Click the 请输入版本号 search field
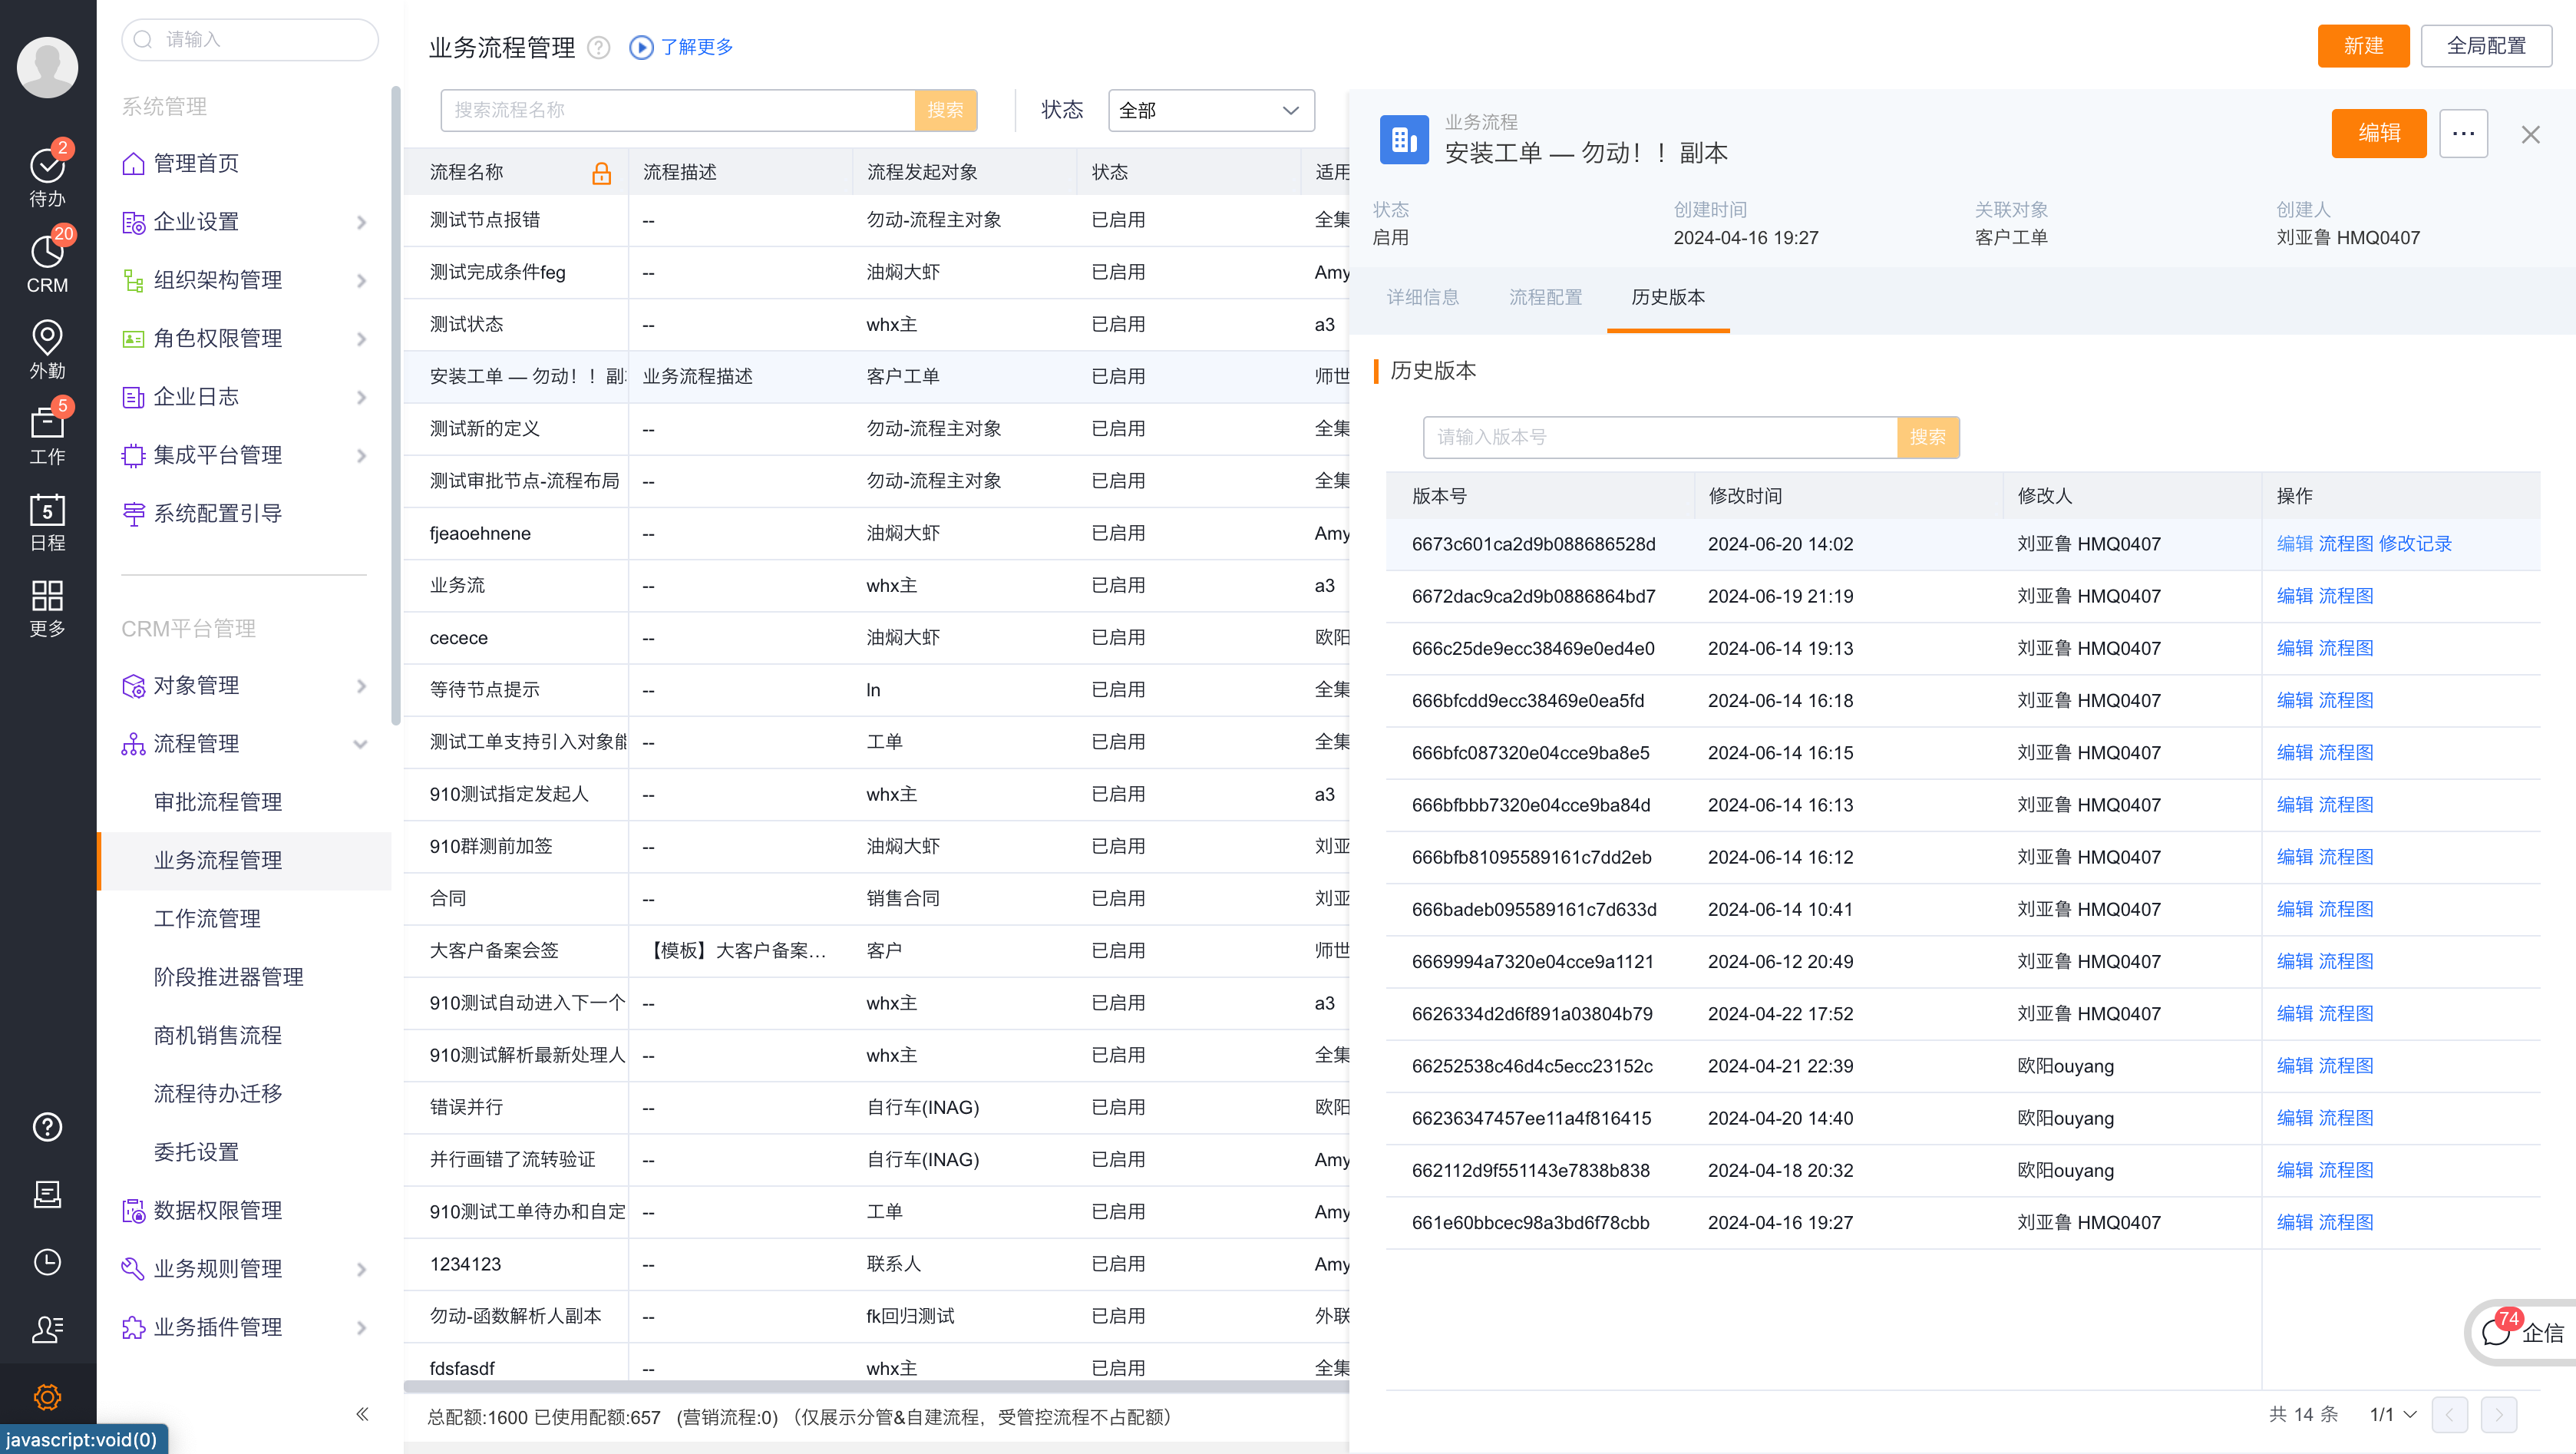This screenshot has height=1454, width=2576. [x=1659, y=437]
